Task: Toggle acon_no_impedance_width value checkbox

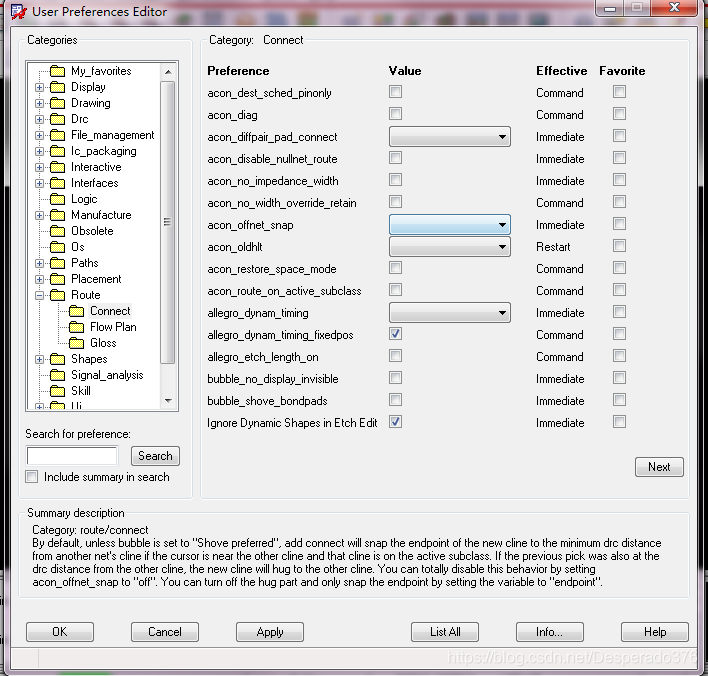Action: (x=396, y=180)
